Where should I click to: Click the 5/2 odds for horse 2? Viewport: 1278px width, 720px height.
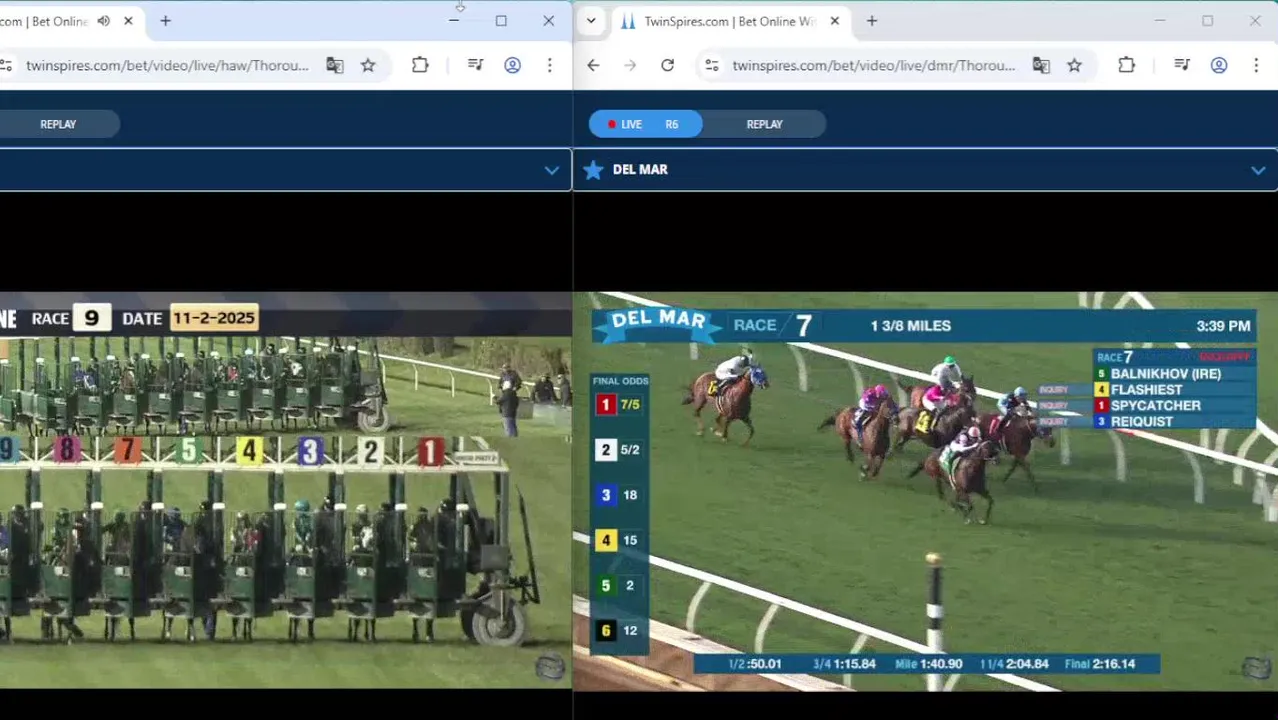point(629,450)
